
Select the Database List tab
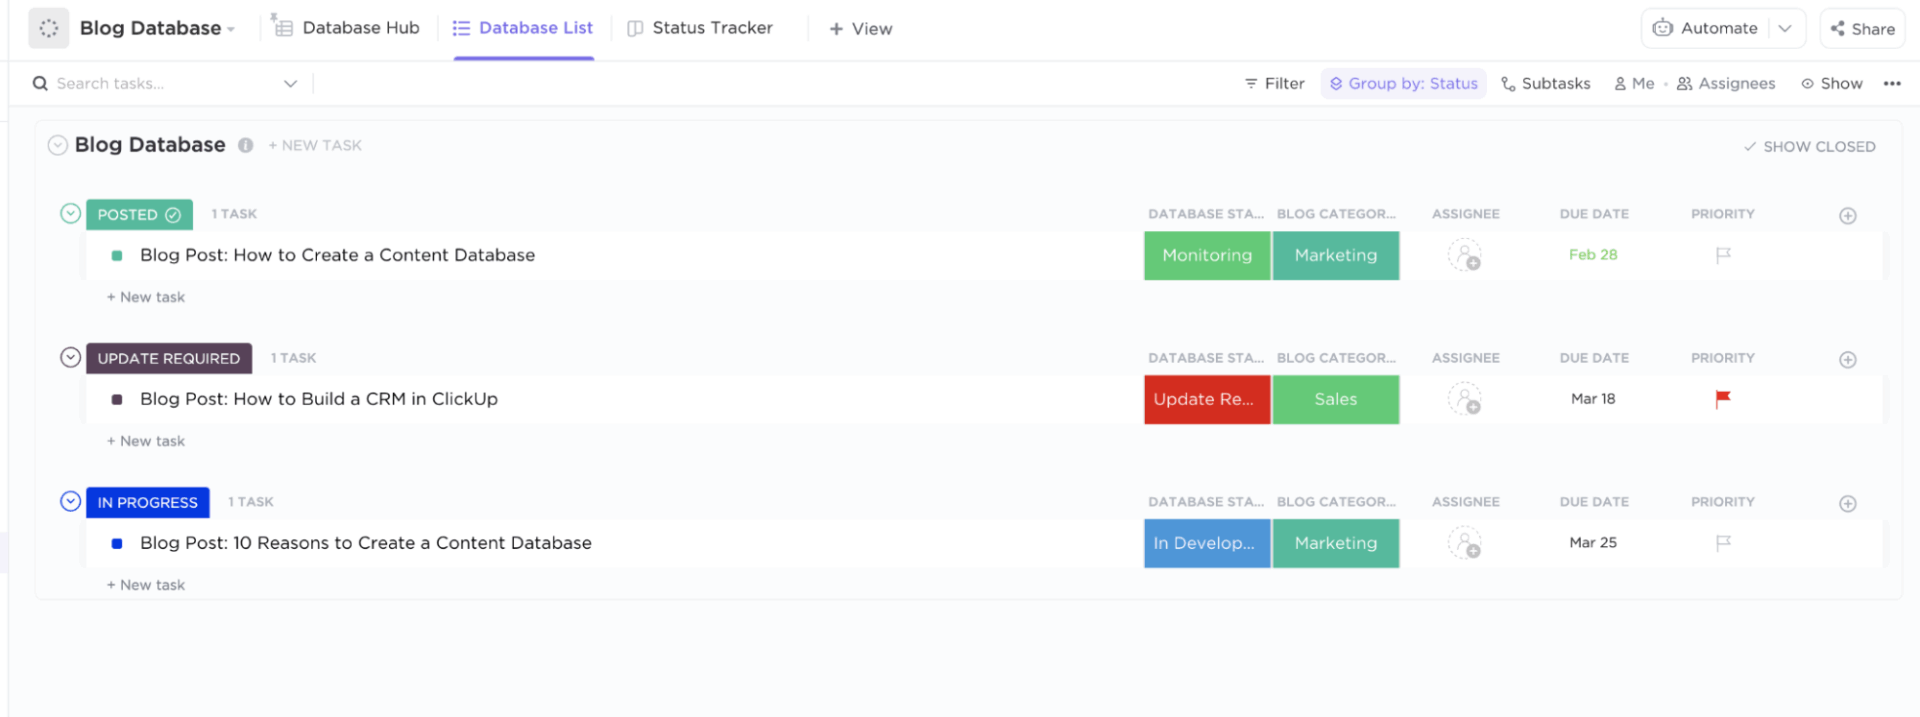(523, 28)
